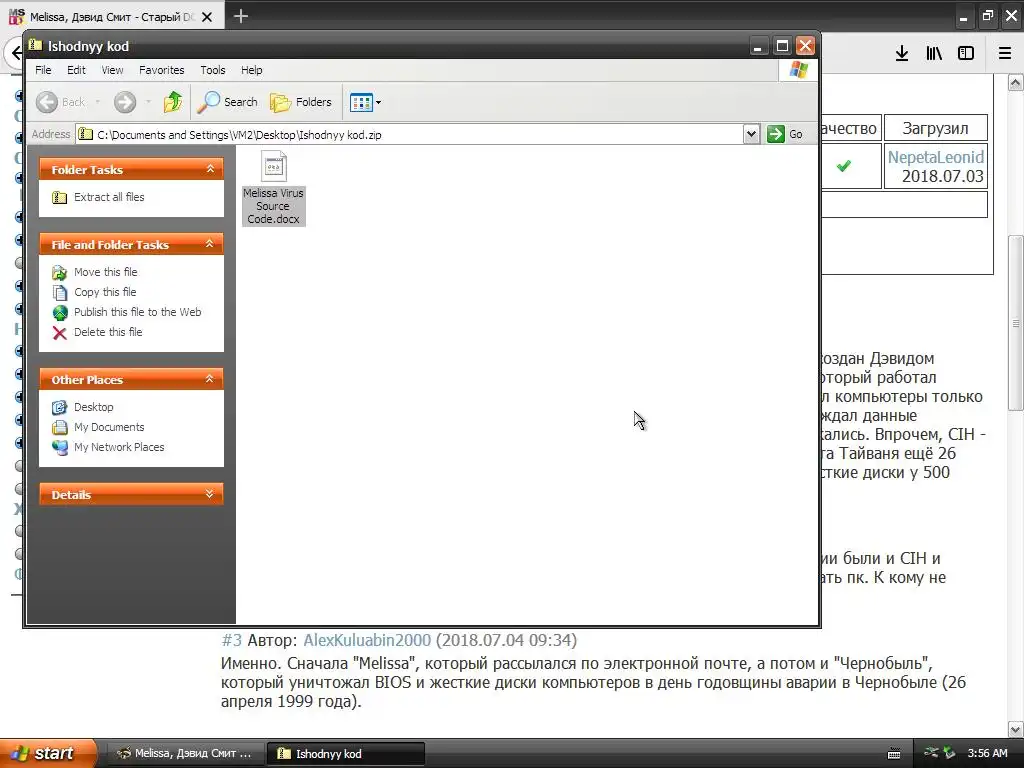1024x768 pixels.
Task: Click the browser page scrollbar thumb
Action: pyautogui.click(x=1016, y=323)
